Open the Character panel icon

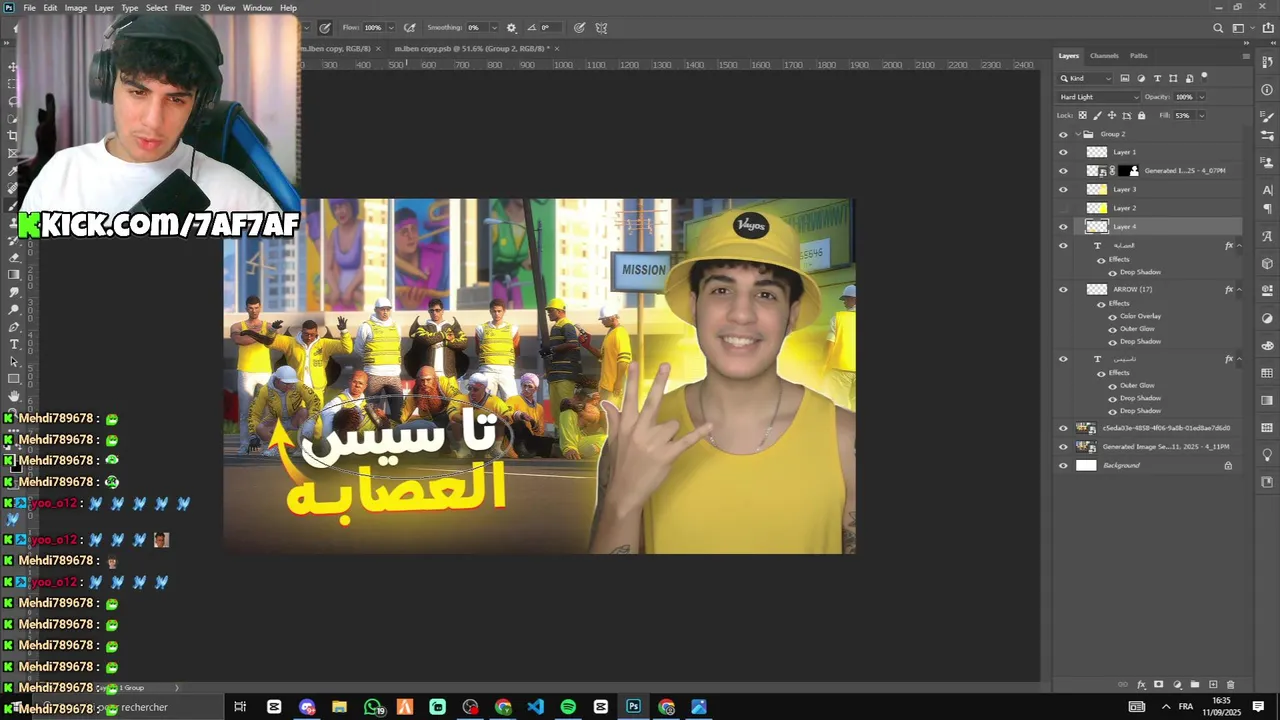pos(1268,190)
